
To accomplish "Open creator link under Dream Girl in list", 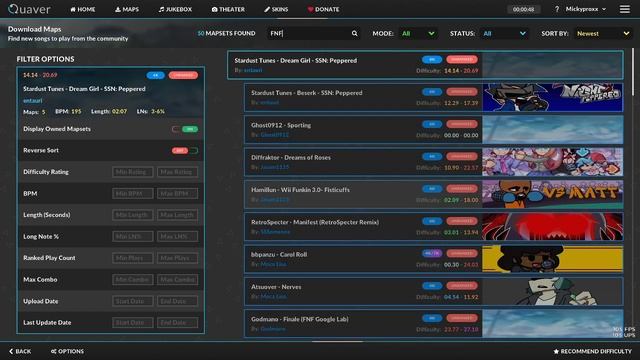I will pyautogui.click(x=253, y=70).
